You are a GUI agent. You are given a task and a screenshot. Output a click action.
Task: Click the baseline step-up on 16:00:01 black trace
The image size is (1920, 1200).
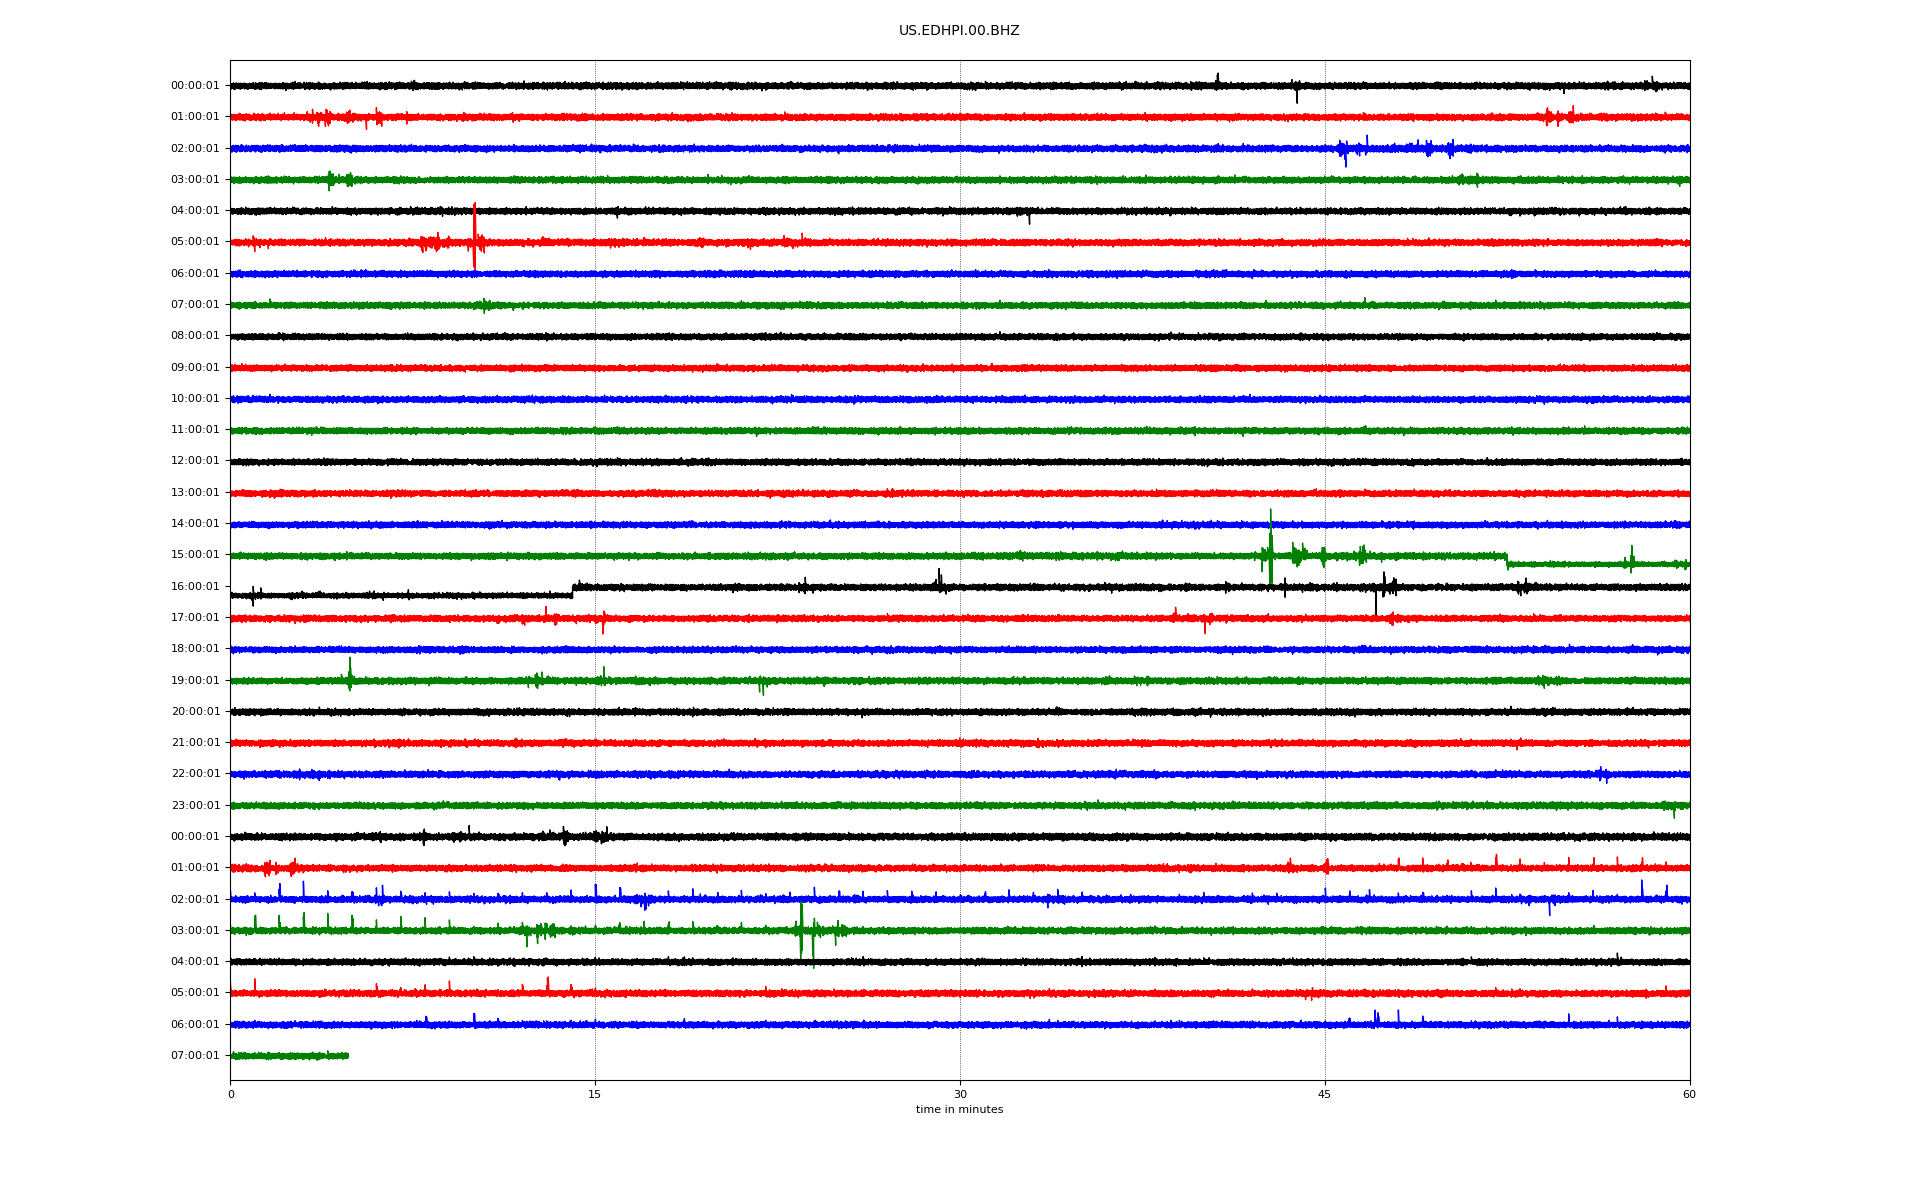point(573,591)
